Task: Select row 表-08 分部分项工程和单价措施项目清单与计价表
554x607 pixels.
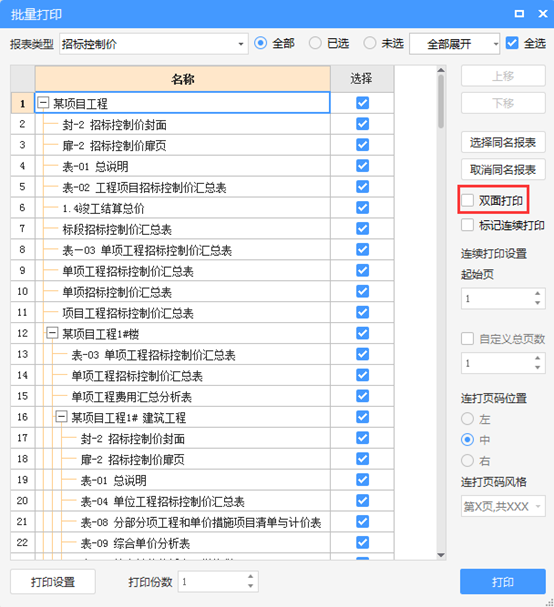Action: 183,522
